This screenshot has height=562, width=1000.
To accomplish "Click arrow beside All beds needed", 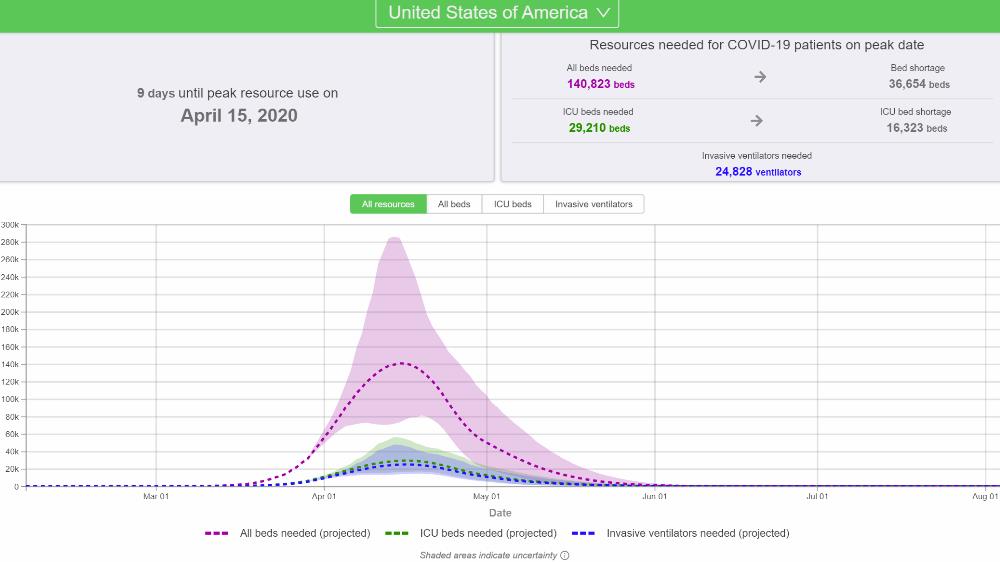I will (759, 77).
